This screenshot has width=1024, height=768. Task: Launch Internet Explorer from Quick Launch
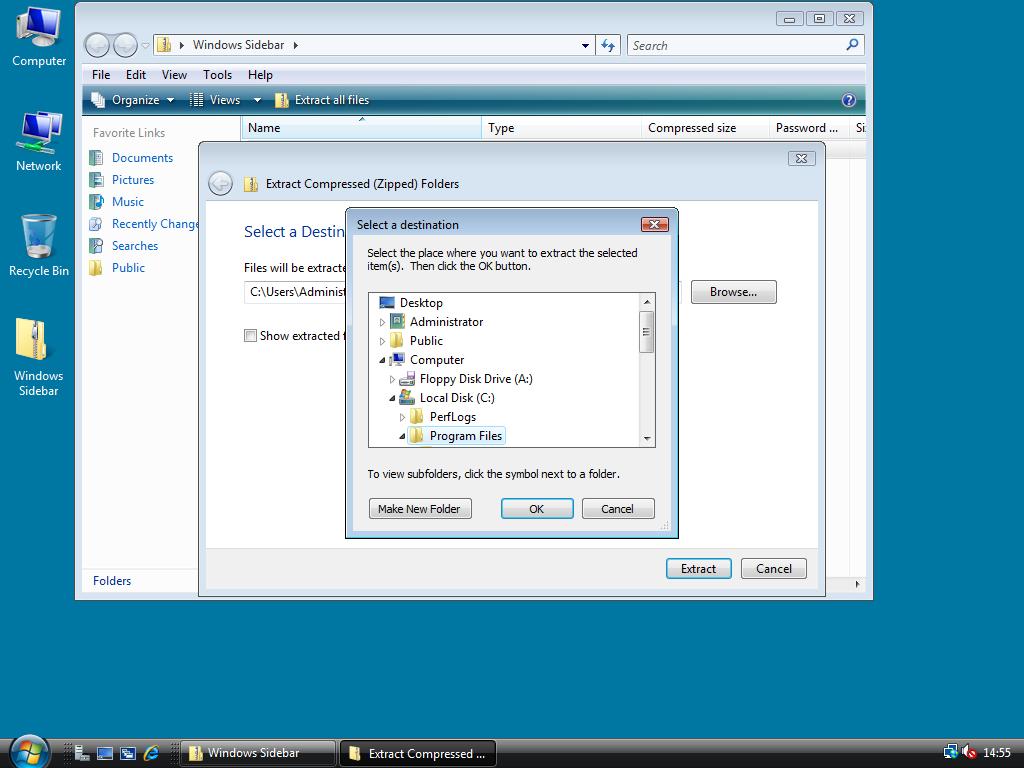pyautogui.click(x=152, y=753)
